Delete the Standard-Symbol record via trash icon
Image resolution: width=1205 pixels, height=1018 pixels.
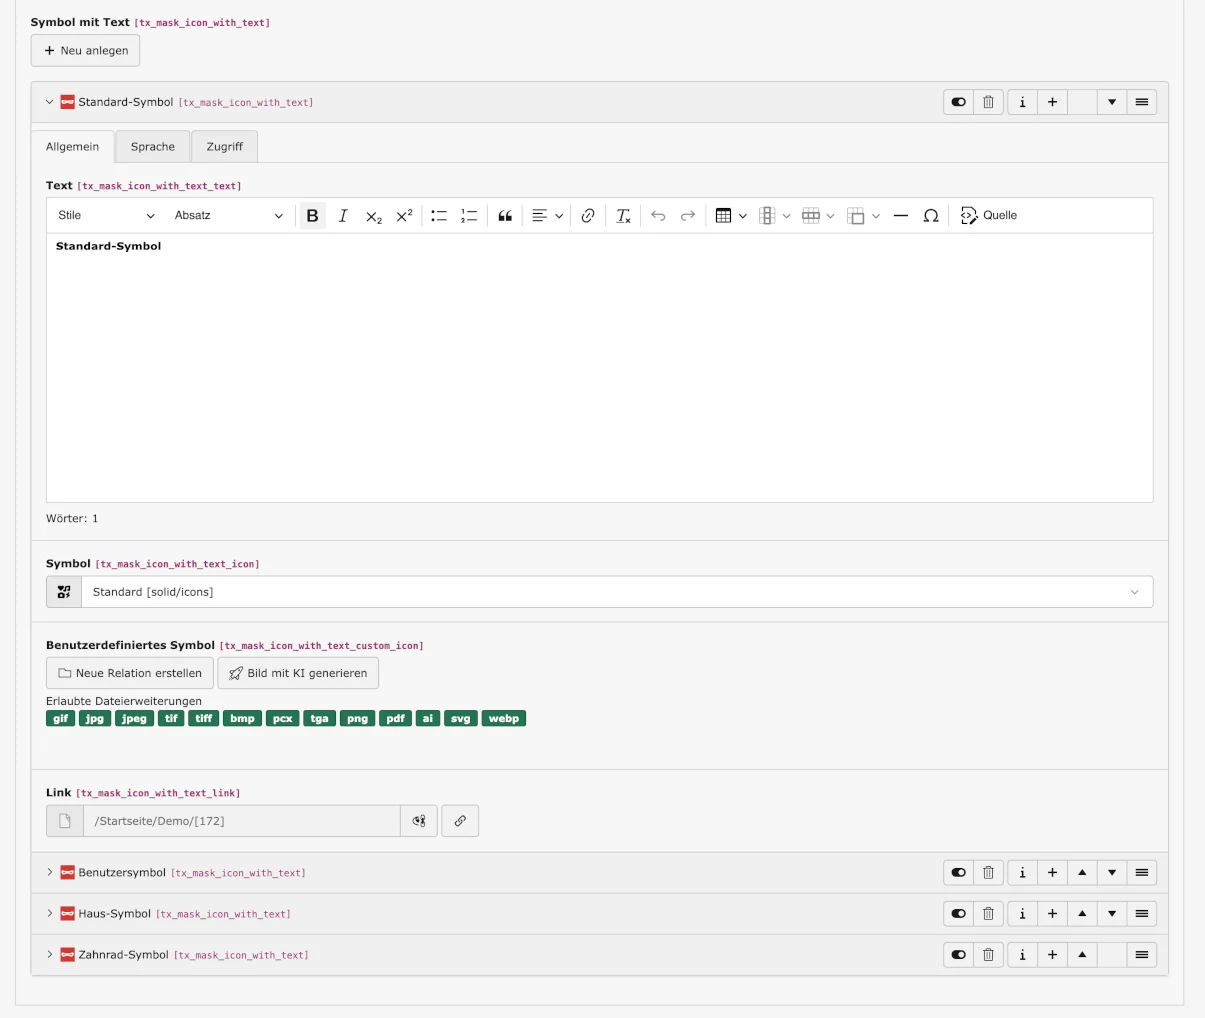click(988, 101)
